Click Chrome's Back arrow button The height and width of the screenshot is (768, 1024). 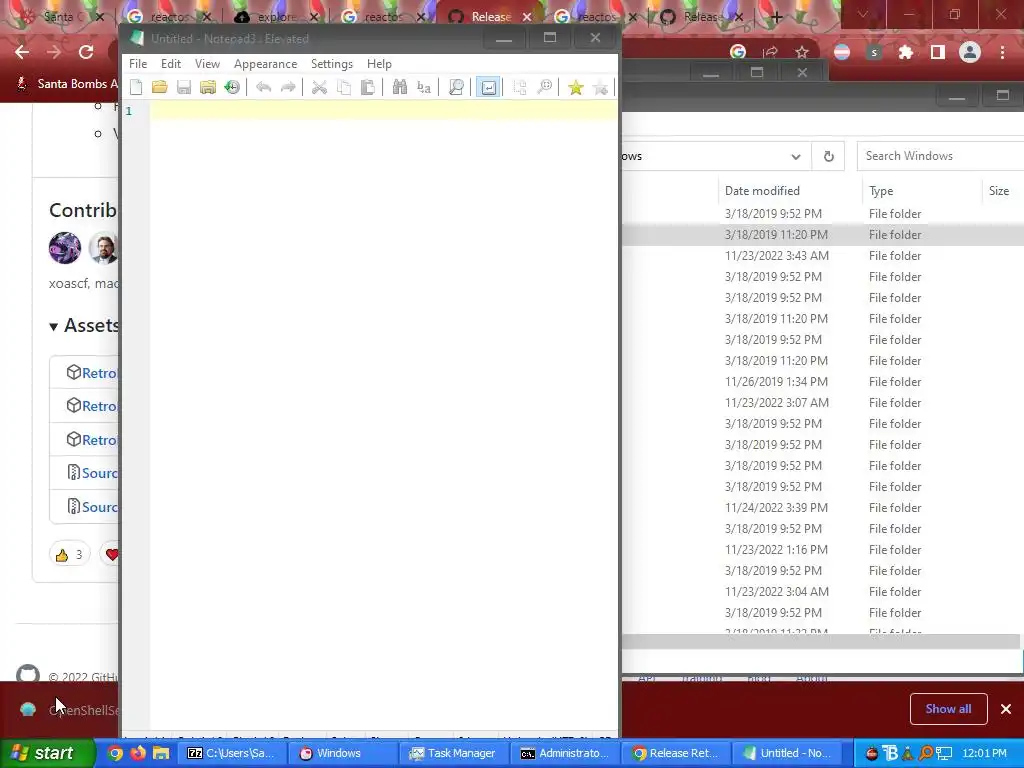pyautogui.click(x=22, y=52)
